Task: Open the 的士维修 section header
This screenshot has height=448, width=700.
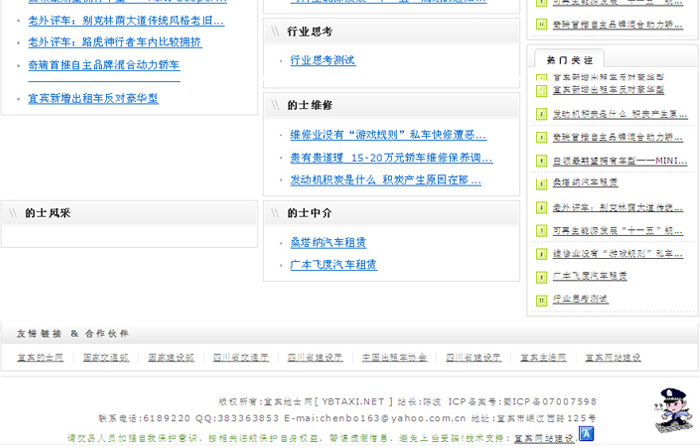Action: 310,105
